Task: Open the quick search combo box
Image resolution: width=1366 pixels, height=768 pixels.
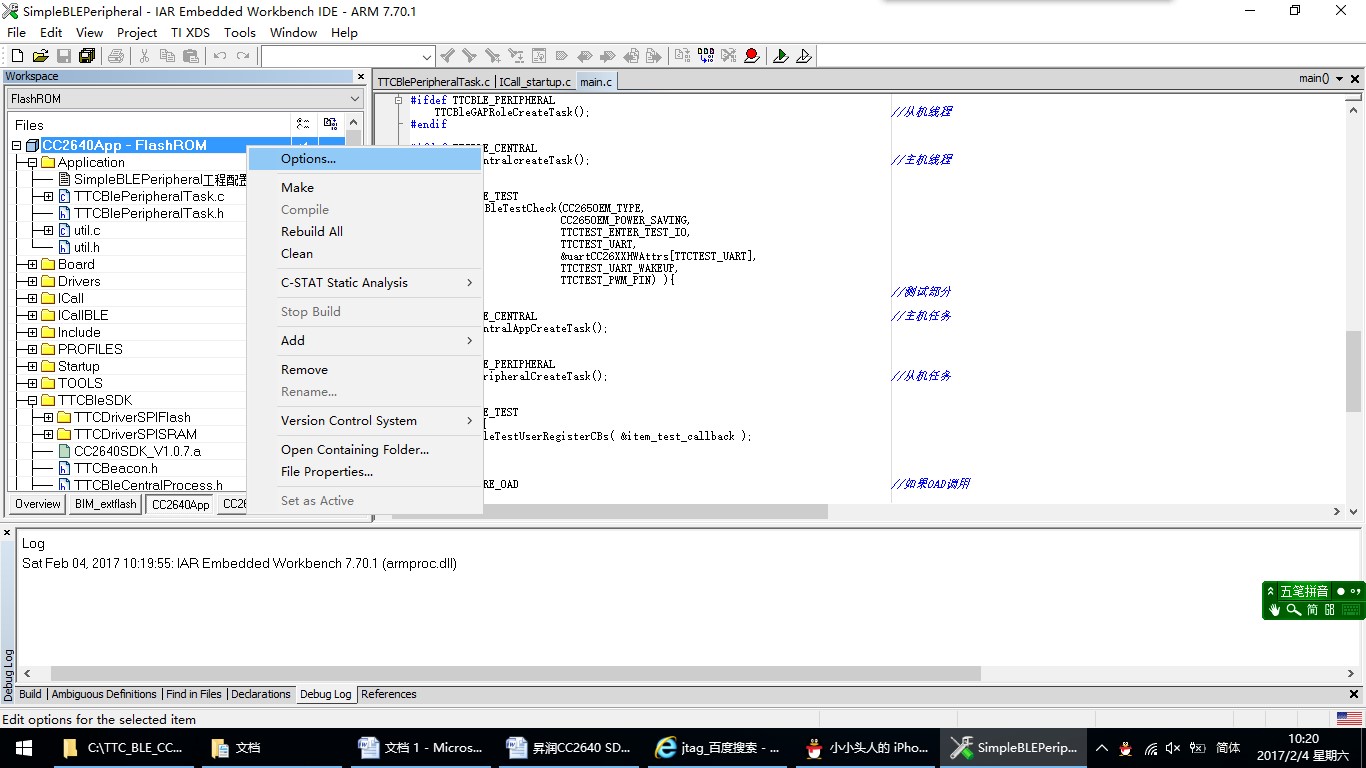Action: click(x=348, y=56)
